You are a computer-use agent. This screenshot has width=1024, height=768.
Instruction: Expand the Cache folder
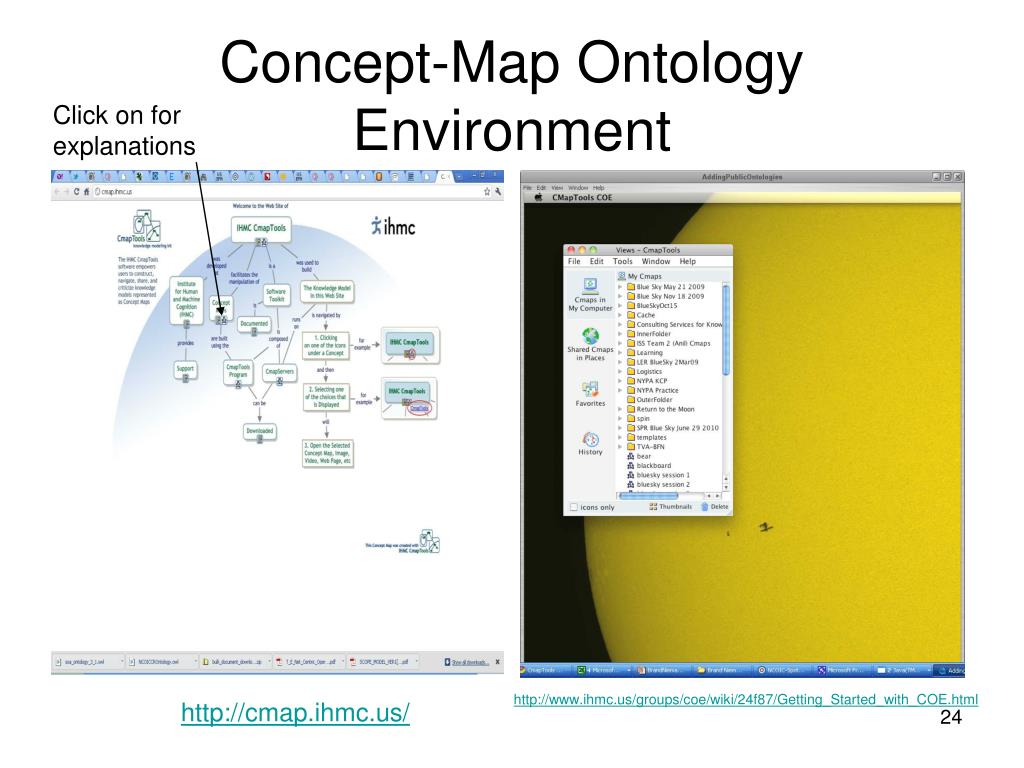click(620, 315)
